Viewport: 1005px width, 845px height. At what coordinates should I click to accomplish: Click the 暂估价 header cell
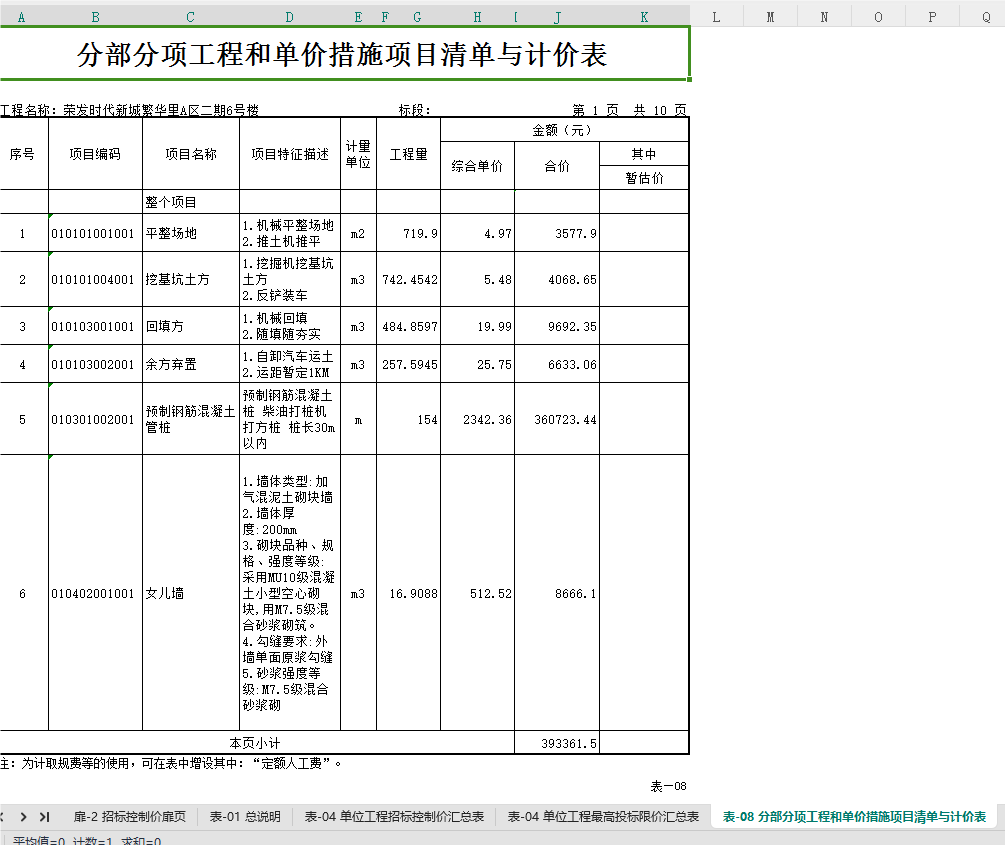pyautogui.click(x=644, y=178)
